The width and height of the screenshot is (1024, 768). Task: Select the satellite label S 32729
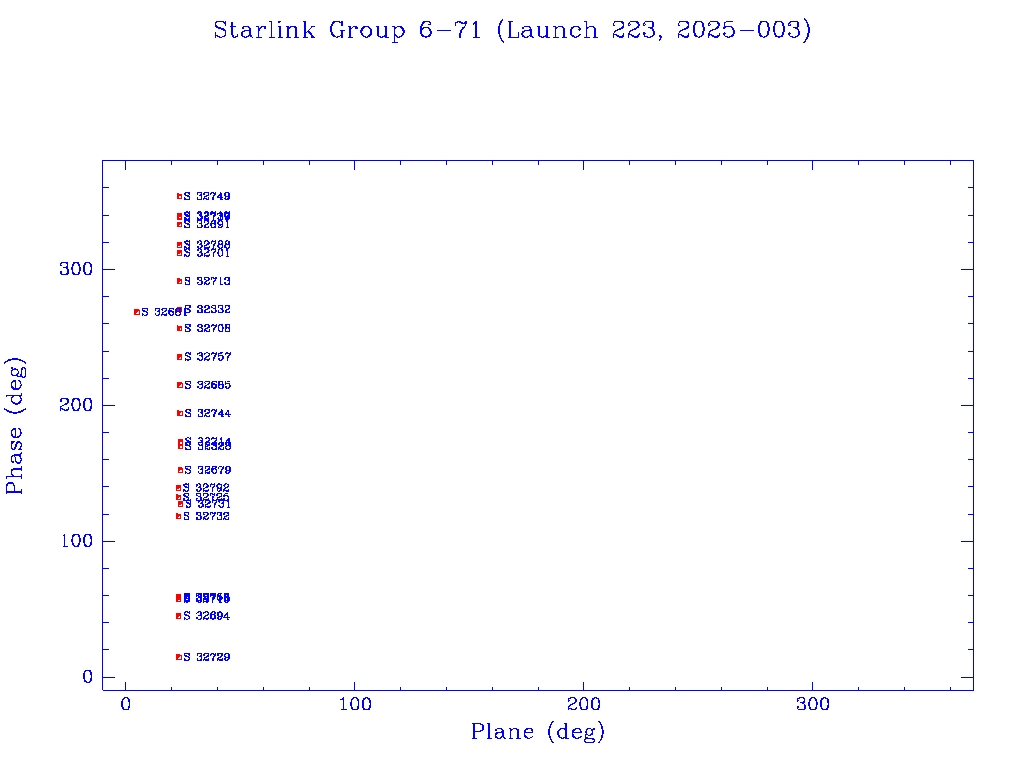pyautogui.click(x=206, y=657)
